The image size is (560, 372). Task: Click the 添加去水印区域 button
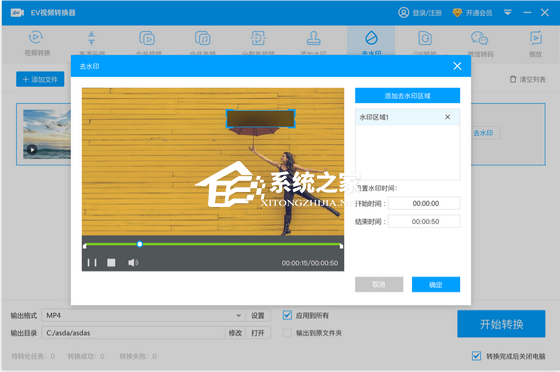(x=408, y=96)
